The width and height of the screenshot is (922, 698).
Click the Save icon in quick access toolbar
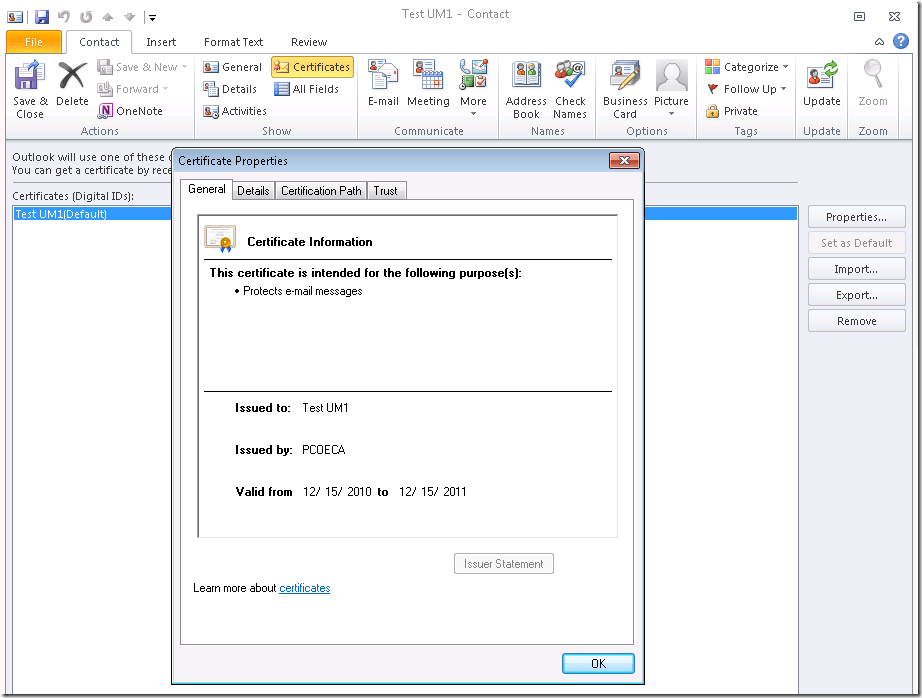(42, 16)
